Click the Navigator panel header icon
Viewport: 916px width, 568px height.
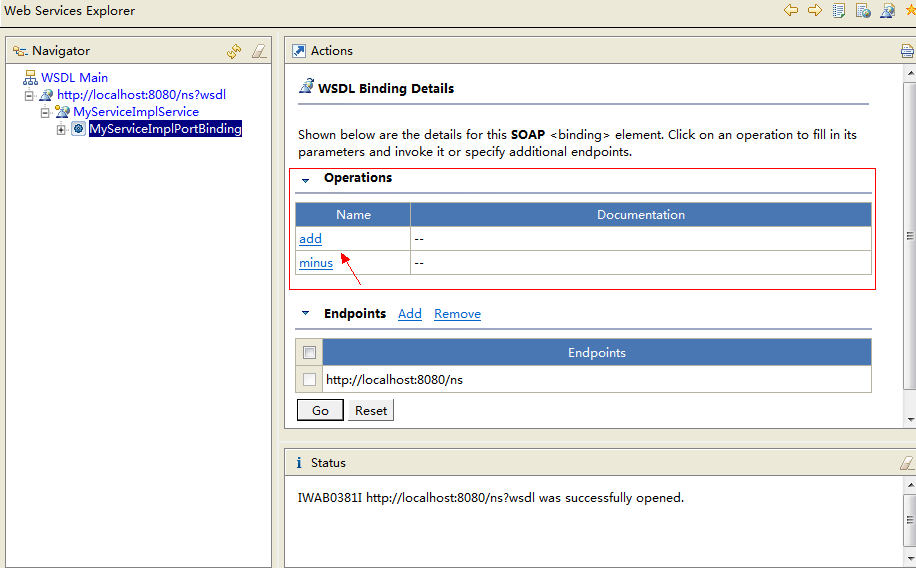[x=20, y=51]
